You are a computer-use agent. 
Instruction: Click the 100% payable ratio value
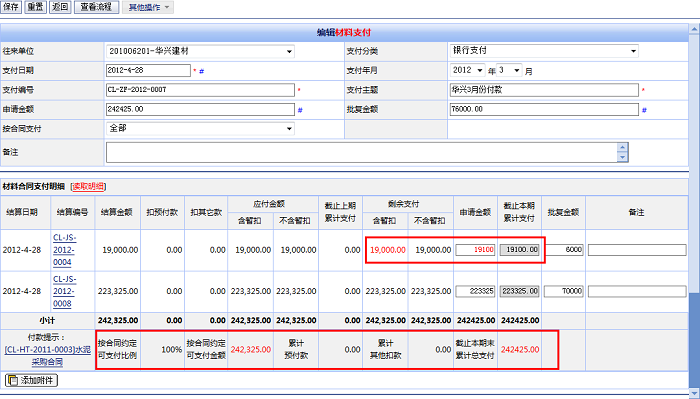[x=171, y=350]
